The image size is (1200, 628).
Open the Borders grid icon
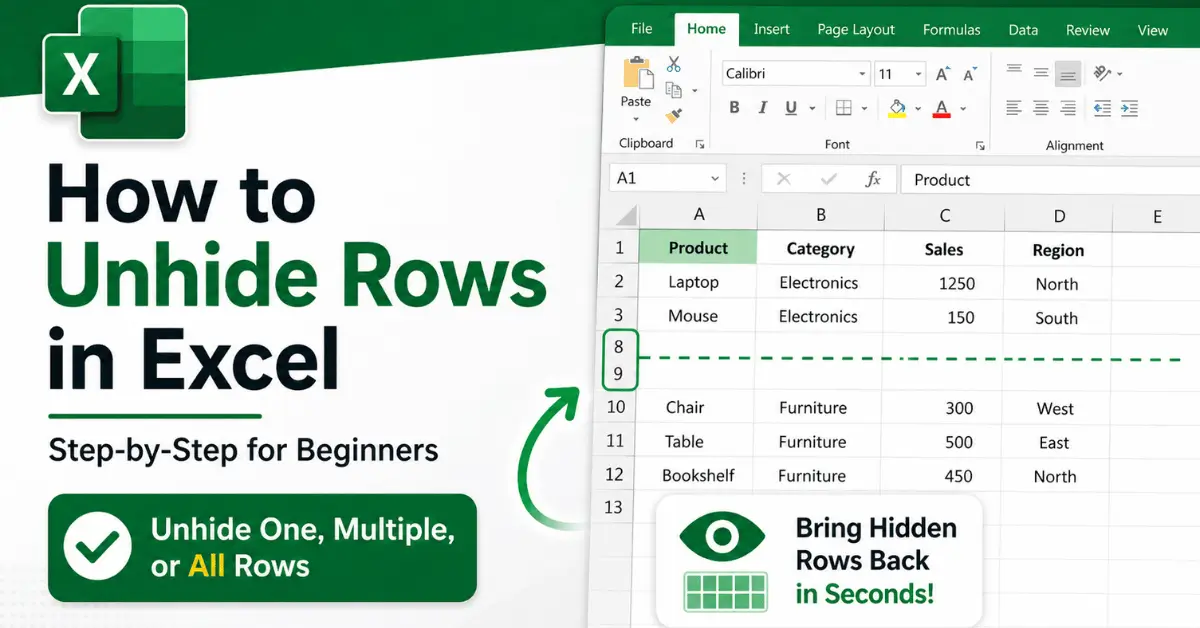pos(844,108)
